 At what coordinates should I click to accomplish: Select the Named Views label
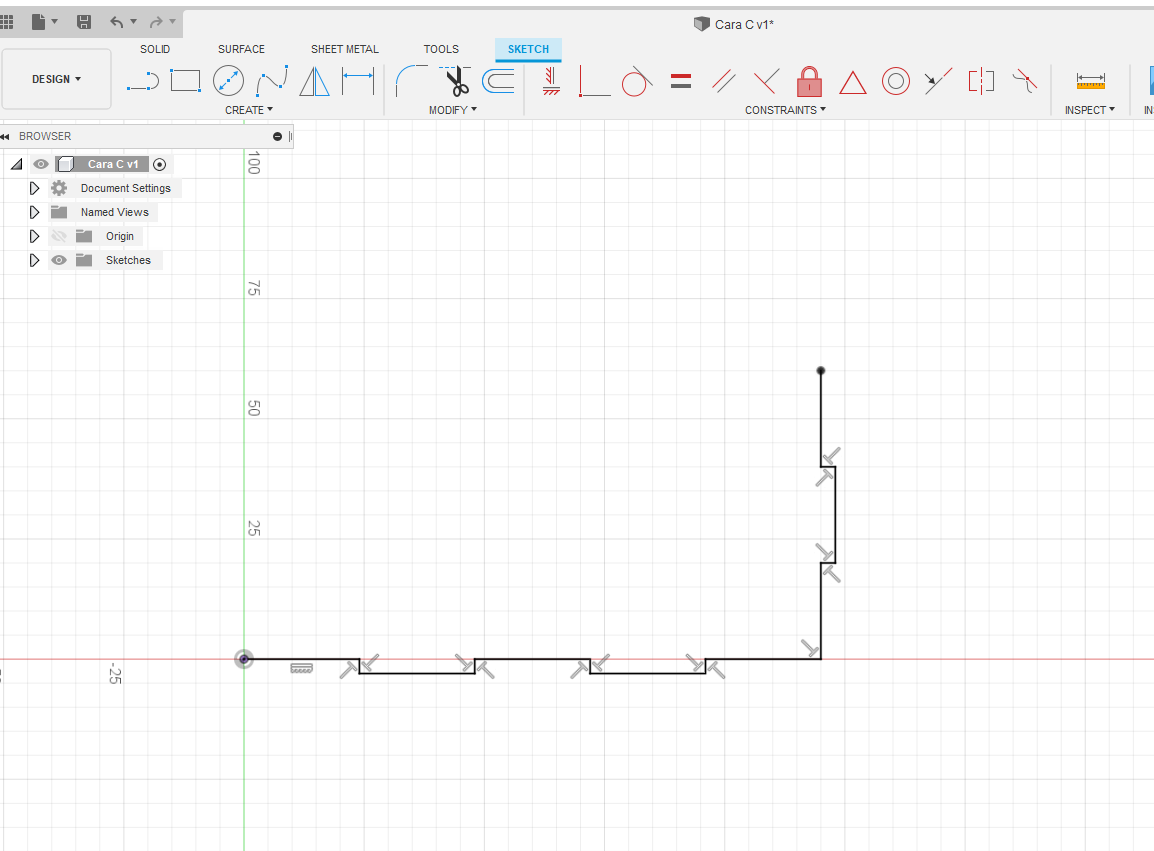tap(115, 212)
